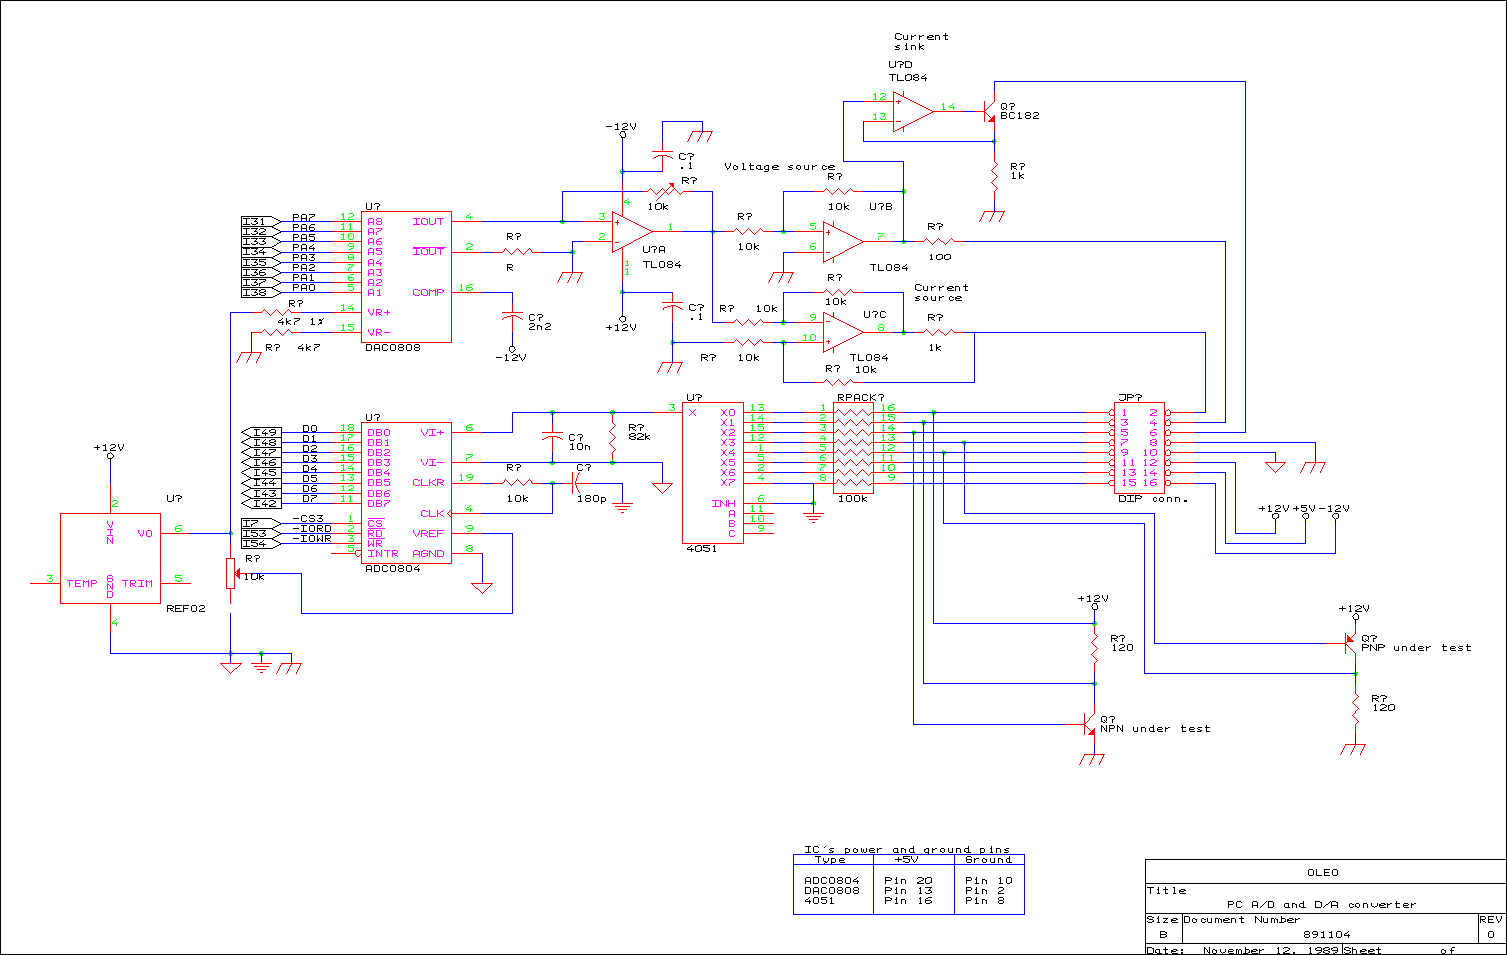Click the 'Voltage source' annotation

[x=779, y=167]
